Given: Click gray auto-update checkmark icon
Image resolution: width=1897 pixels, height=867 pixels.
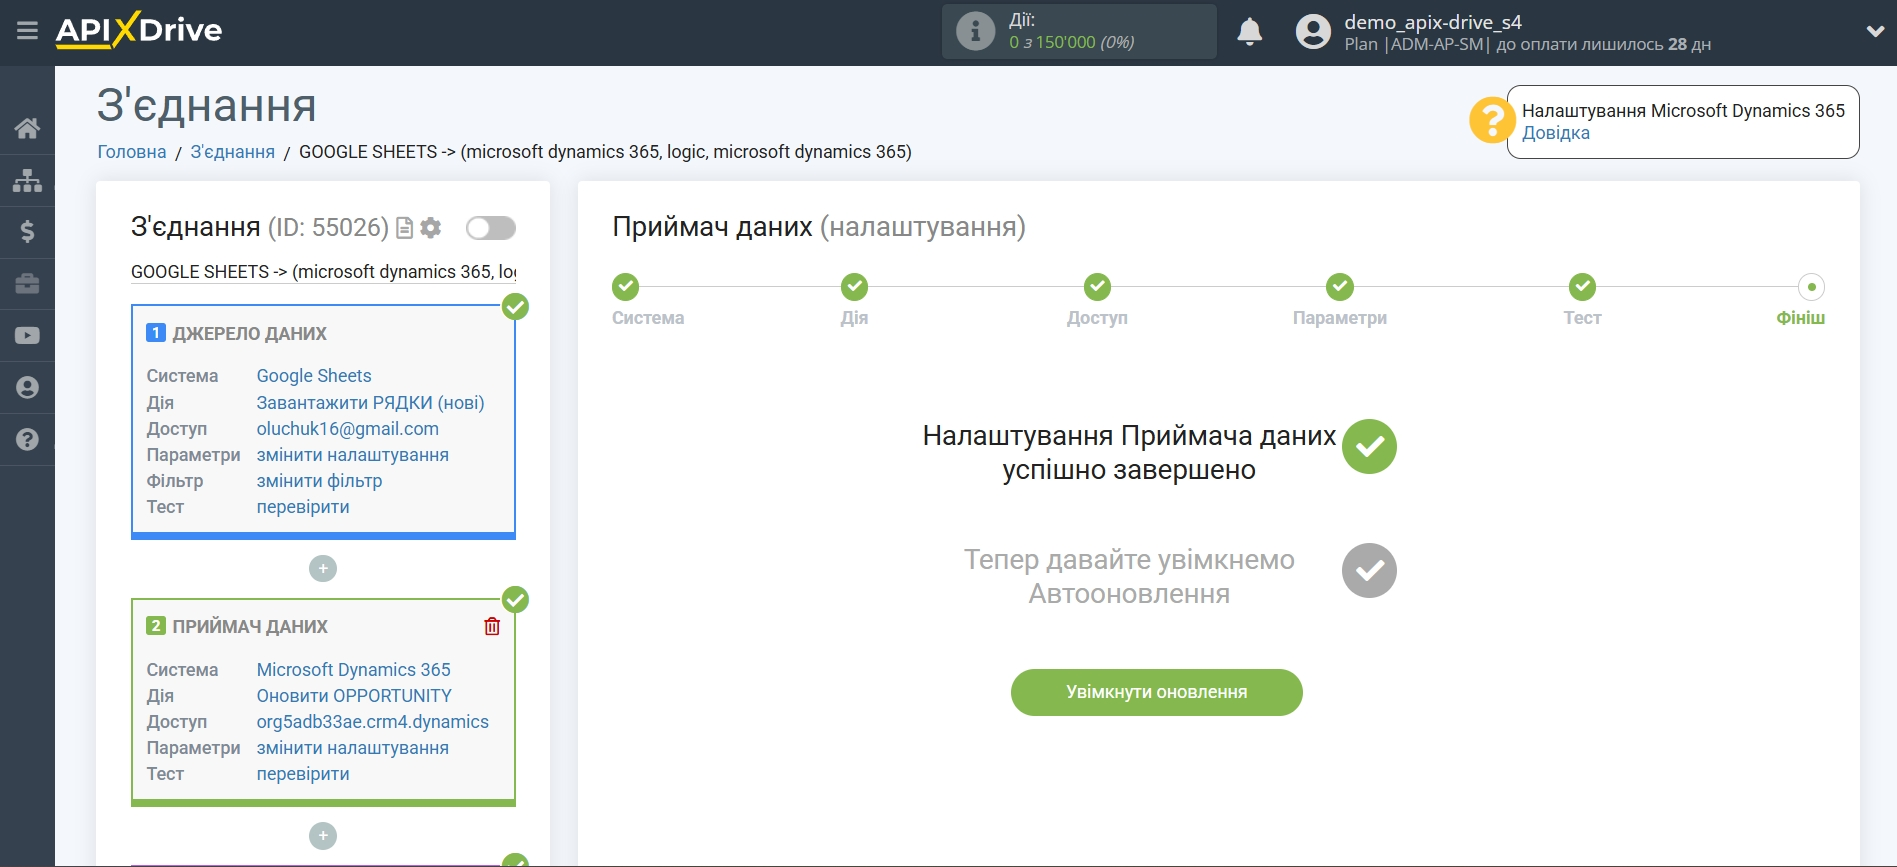Looking at the screenshot, I should click(x=1369, y=571).
